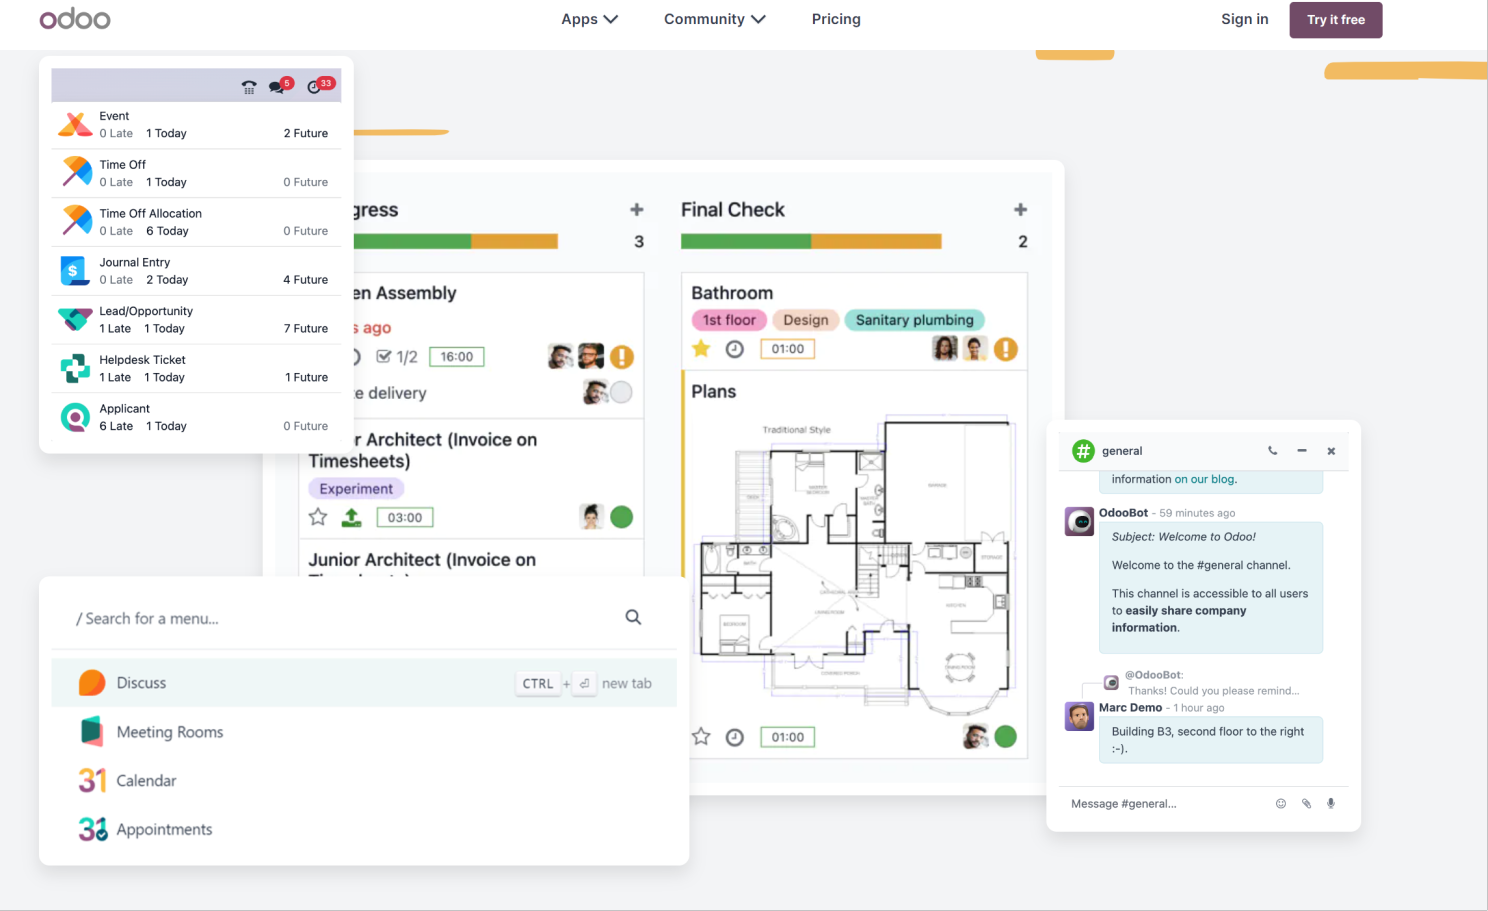Open emoji picker in message box
The image size is (1488, 911).
[x=1281, y=804]
